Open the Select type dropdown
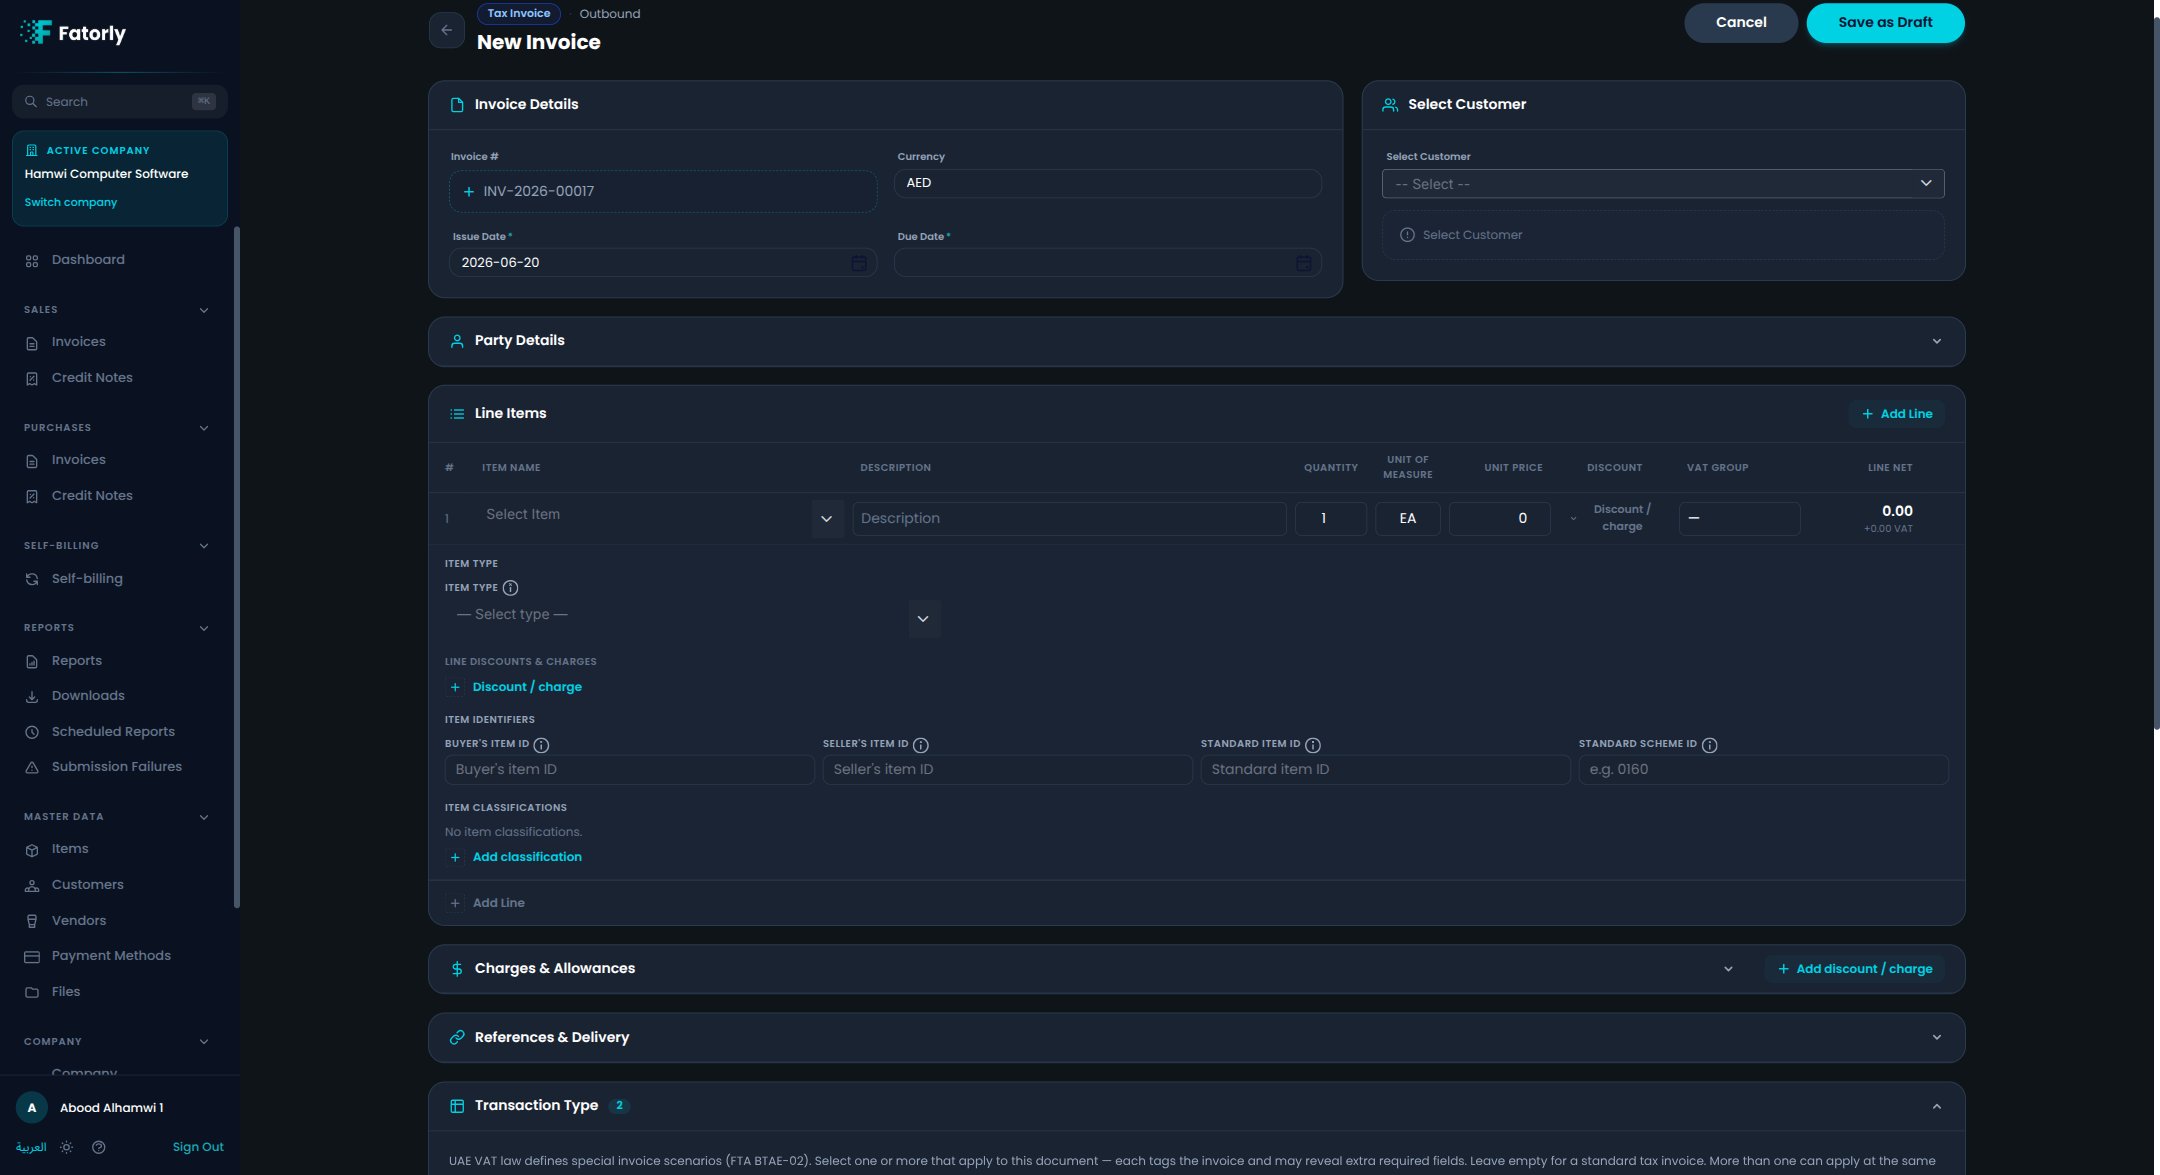This screenshot has width=2160, height=1175. click(692, 617)
